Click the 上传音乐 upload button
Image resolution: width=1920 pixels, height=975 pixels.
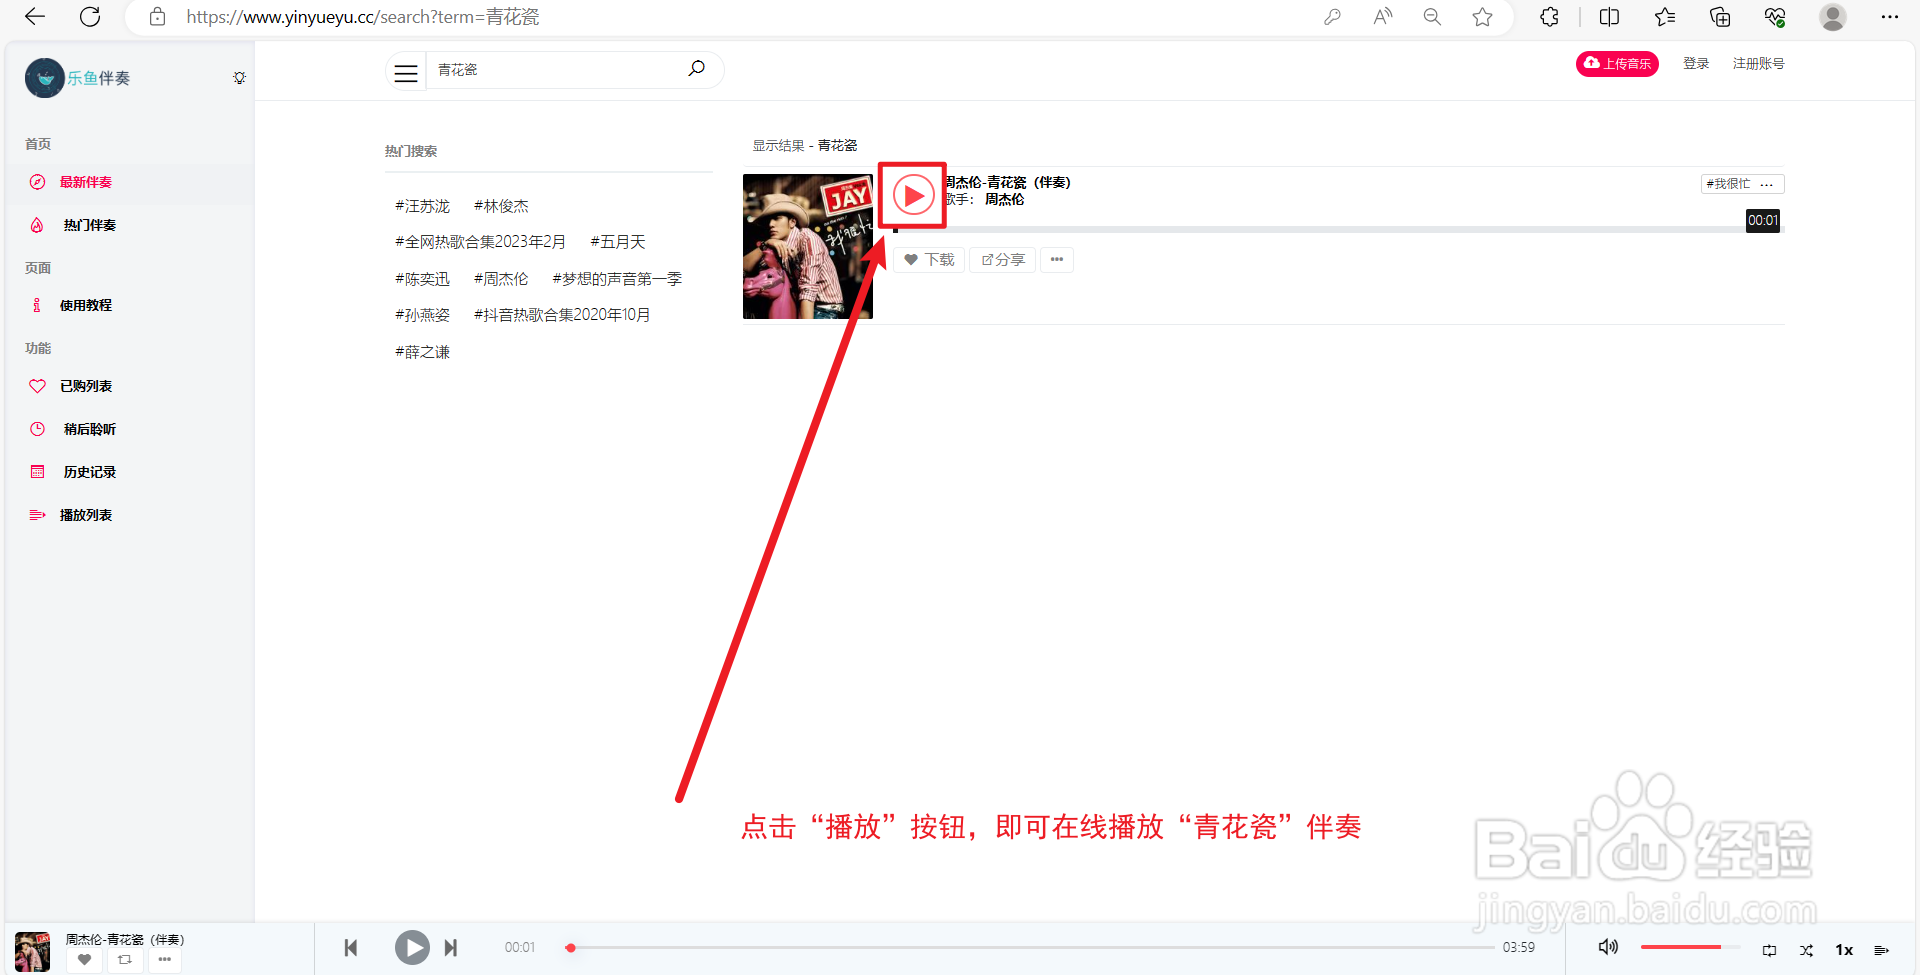point(1617,64)
